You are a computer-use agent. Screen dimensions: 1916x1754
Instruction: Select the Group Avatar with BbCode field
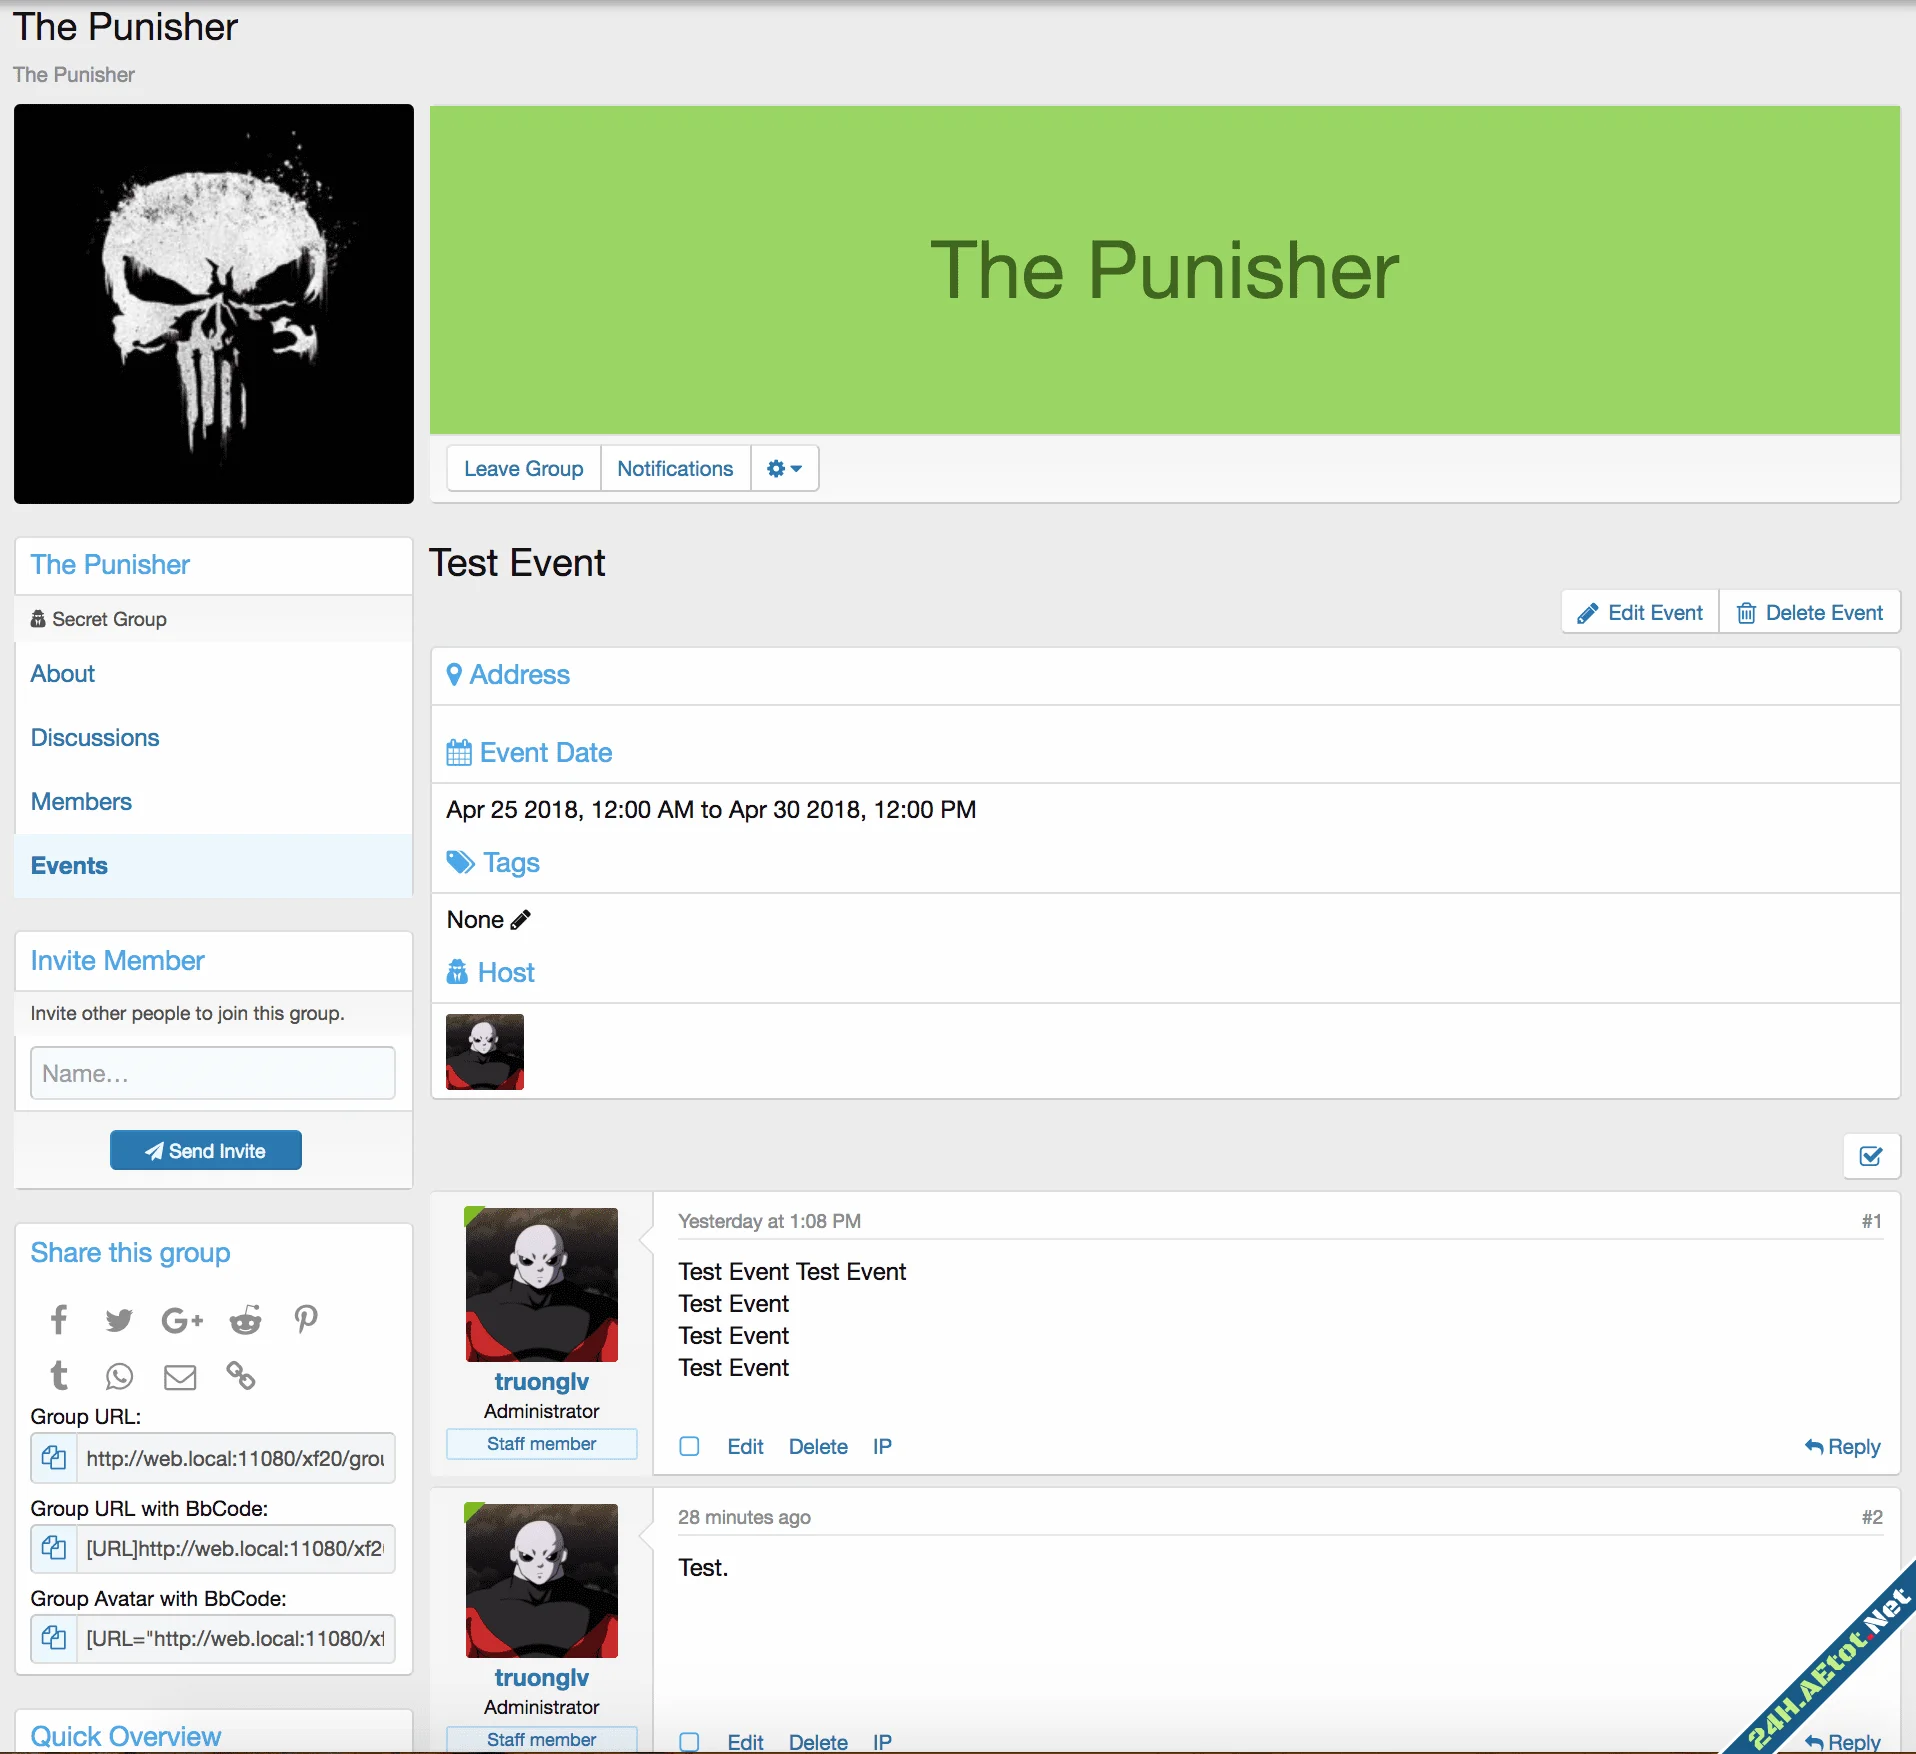pyautogui.click(x=235, y=1638)
